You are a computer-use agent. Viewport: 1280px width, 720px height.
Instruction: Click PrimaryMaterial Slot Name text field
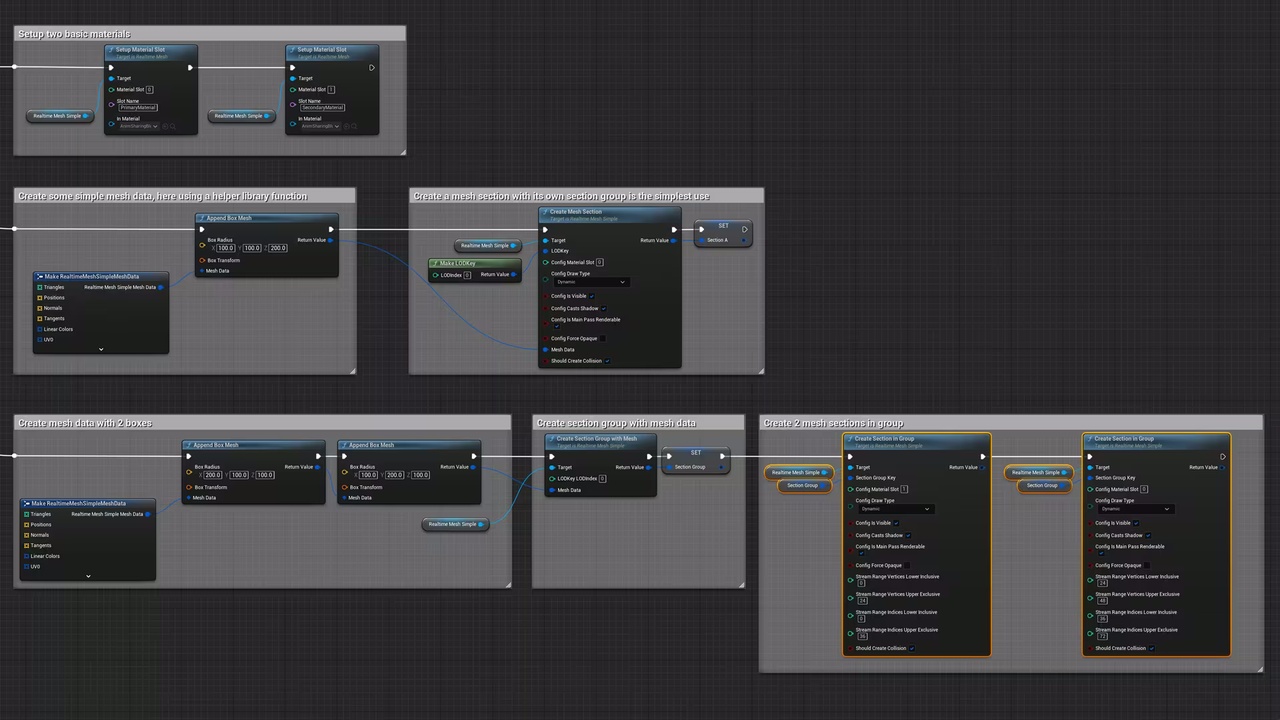[x=139, y=107]
